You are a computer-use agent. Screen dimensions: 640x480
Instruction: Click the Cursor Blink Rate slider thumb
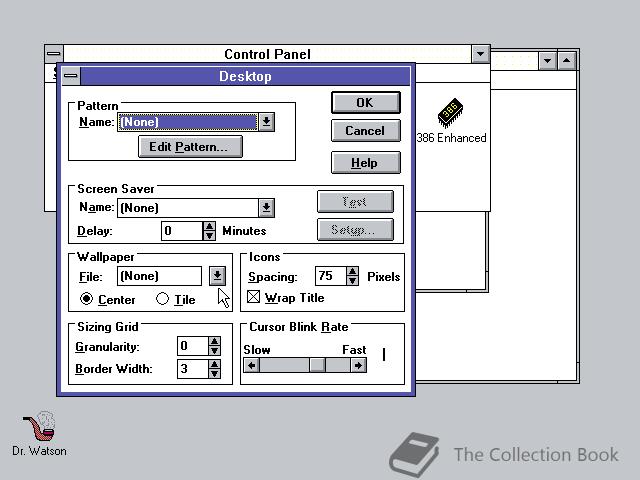[x=317, y=365]
